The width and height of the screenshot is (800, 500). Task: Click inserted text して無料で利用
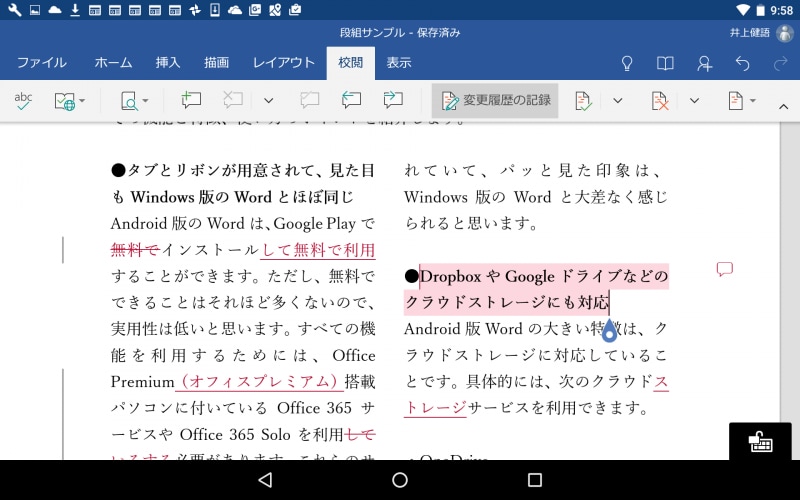point(318,249)
